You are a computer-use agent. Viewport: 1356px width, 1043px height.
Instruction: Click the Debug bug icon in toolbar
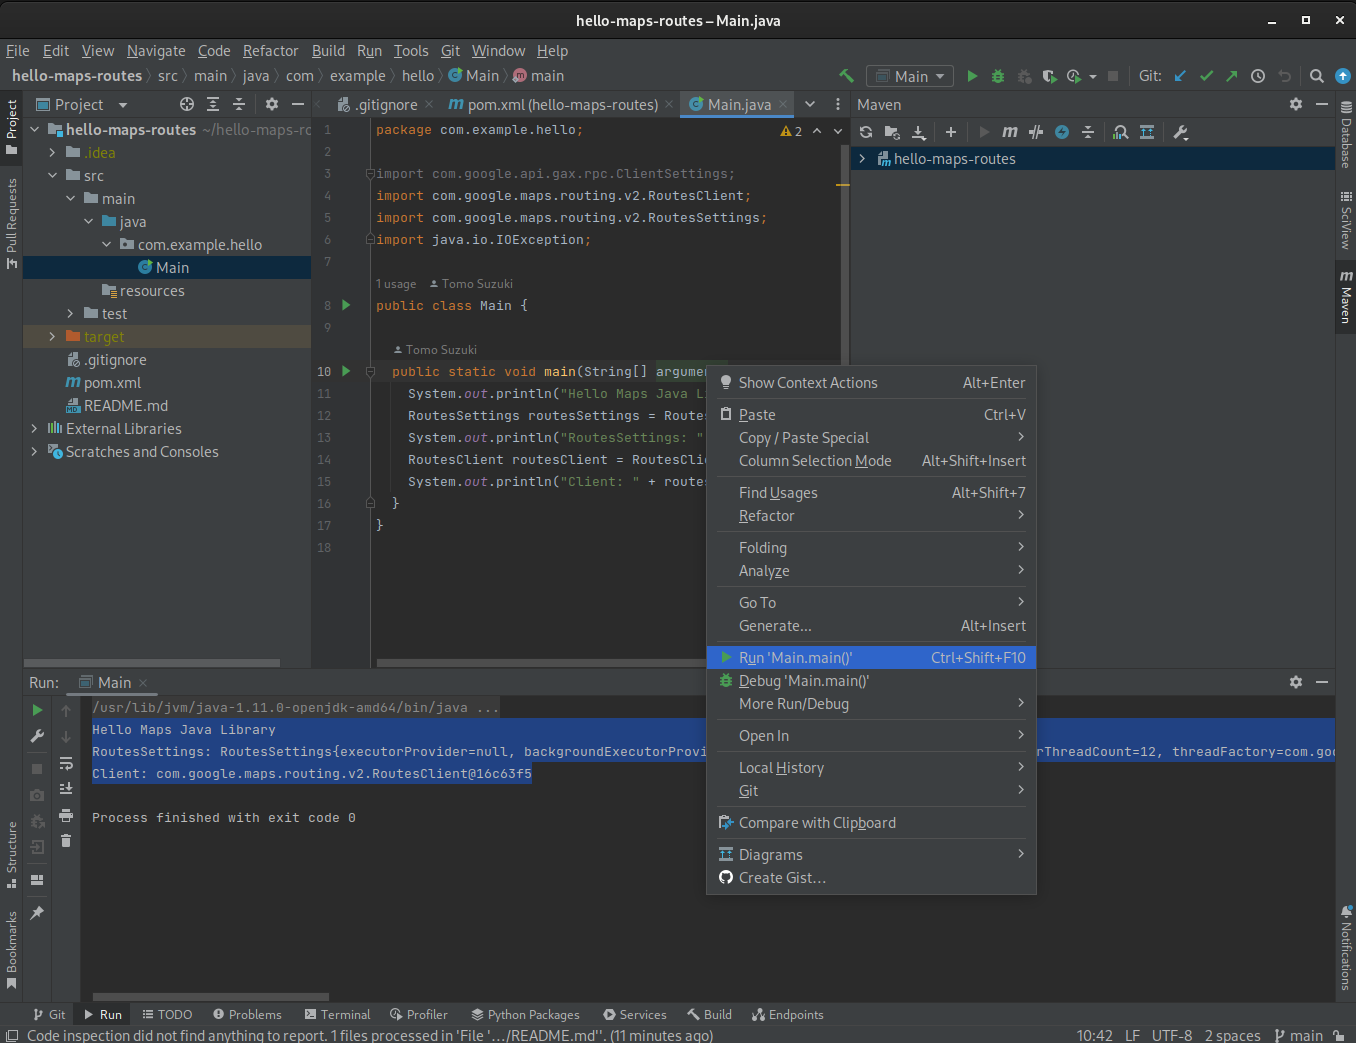pyautogui.click(x=998, y=76)
